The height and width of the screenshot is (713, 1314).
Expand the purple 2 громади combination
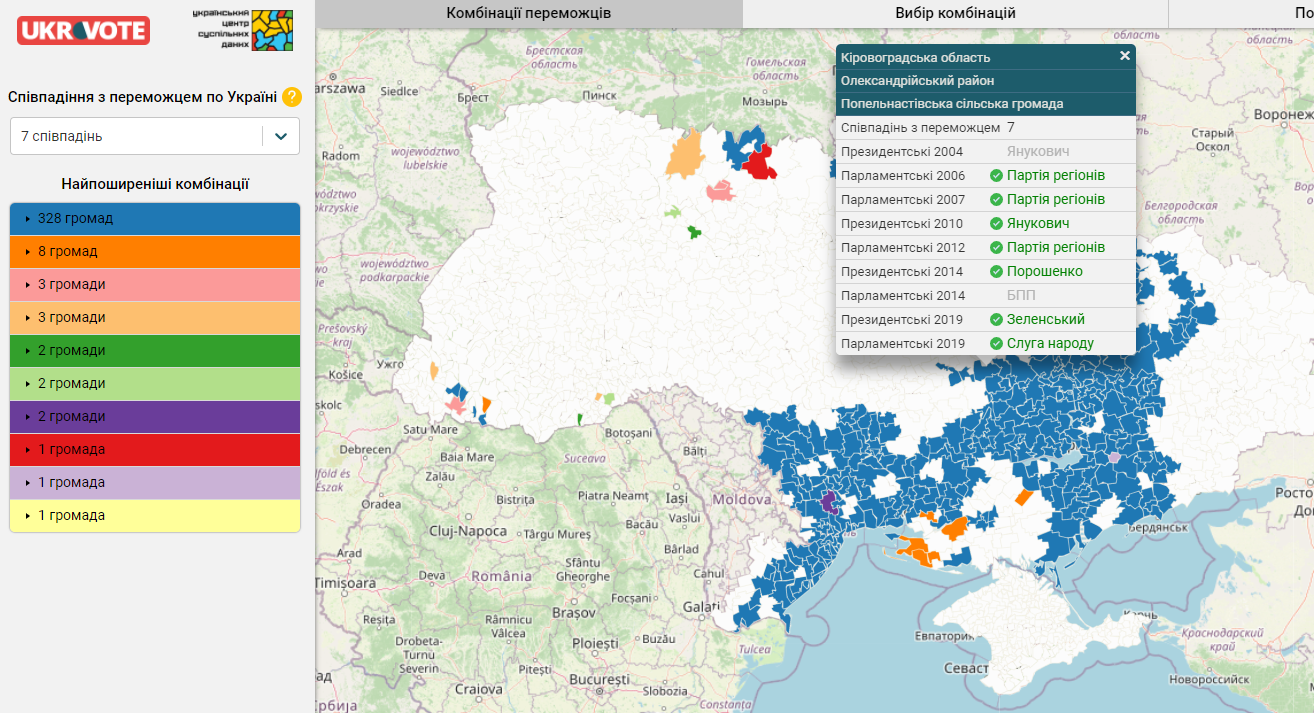click(x=155, y=416)
